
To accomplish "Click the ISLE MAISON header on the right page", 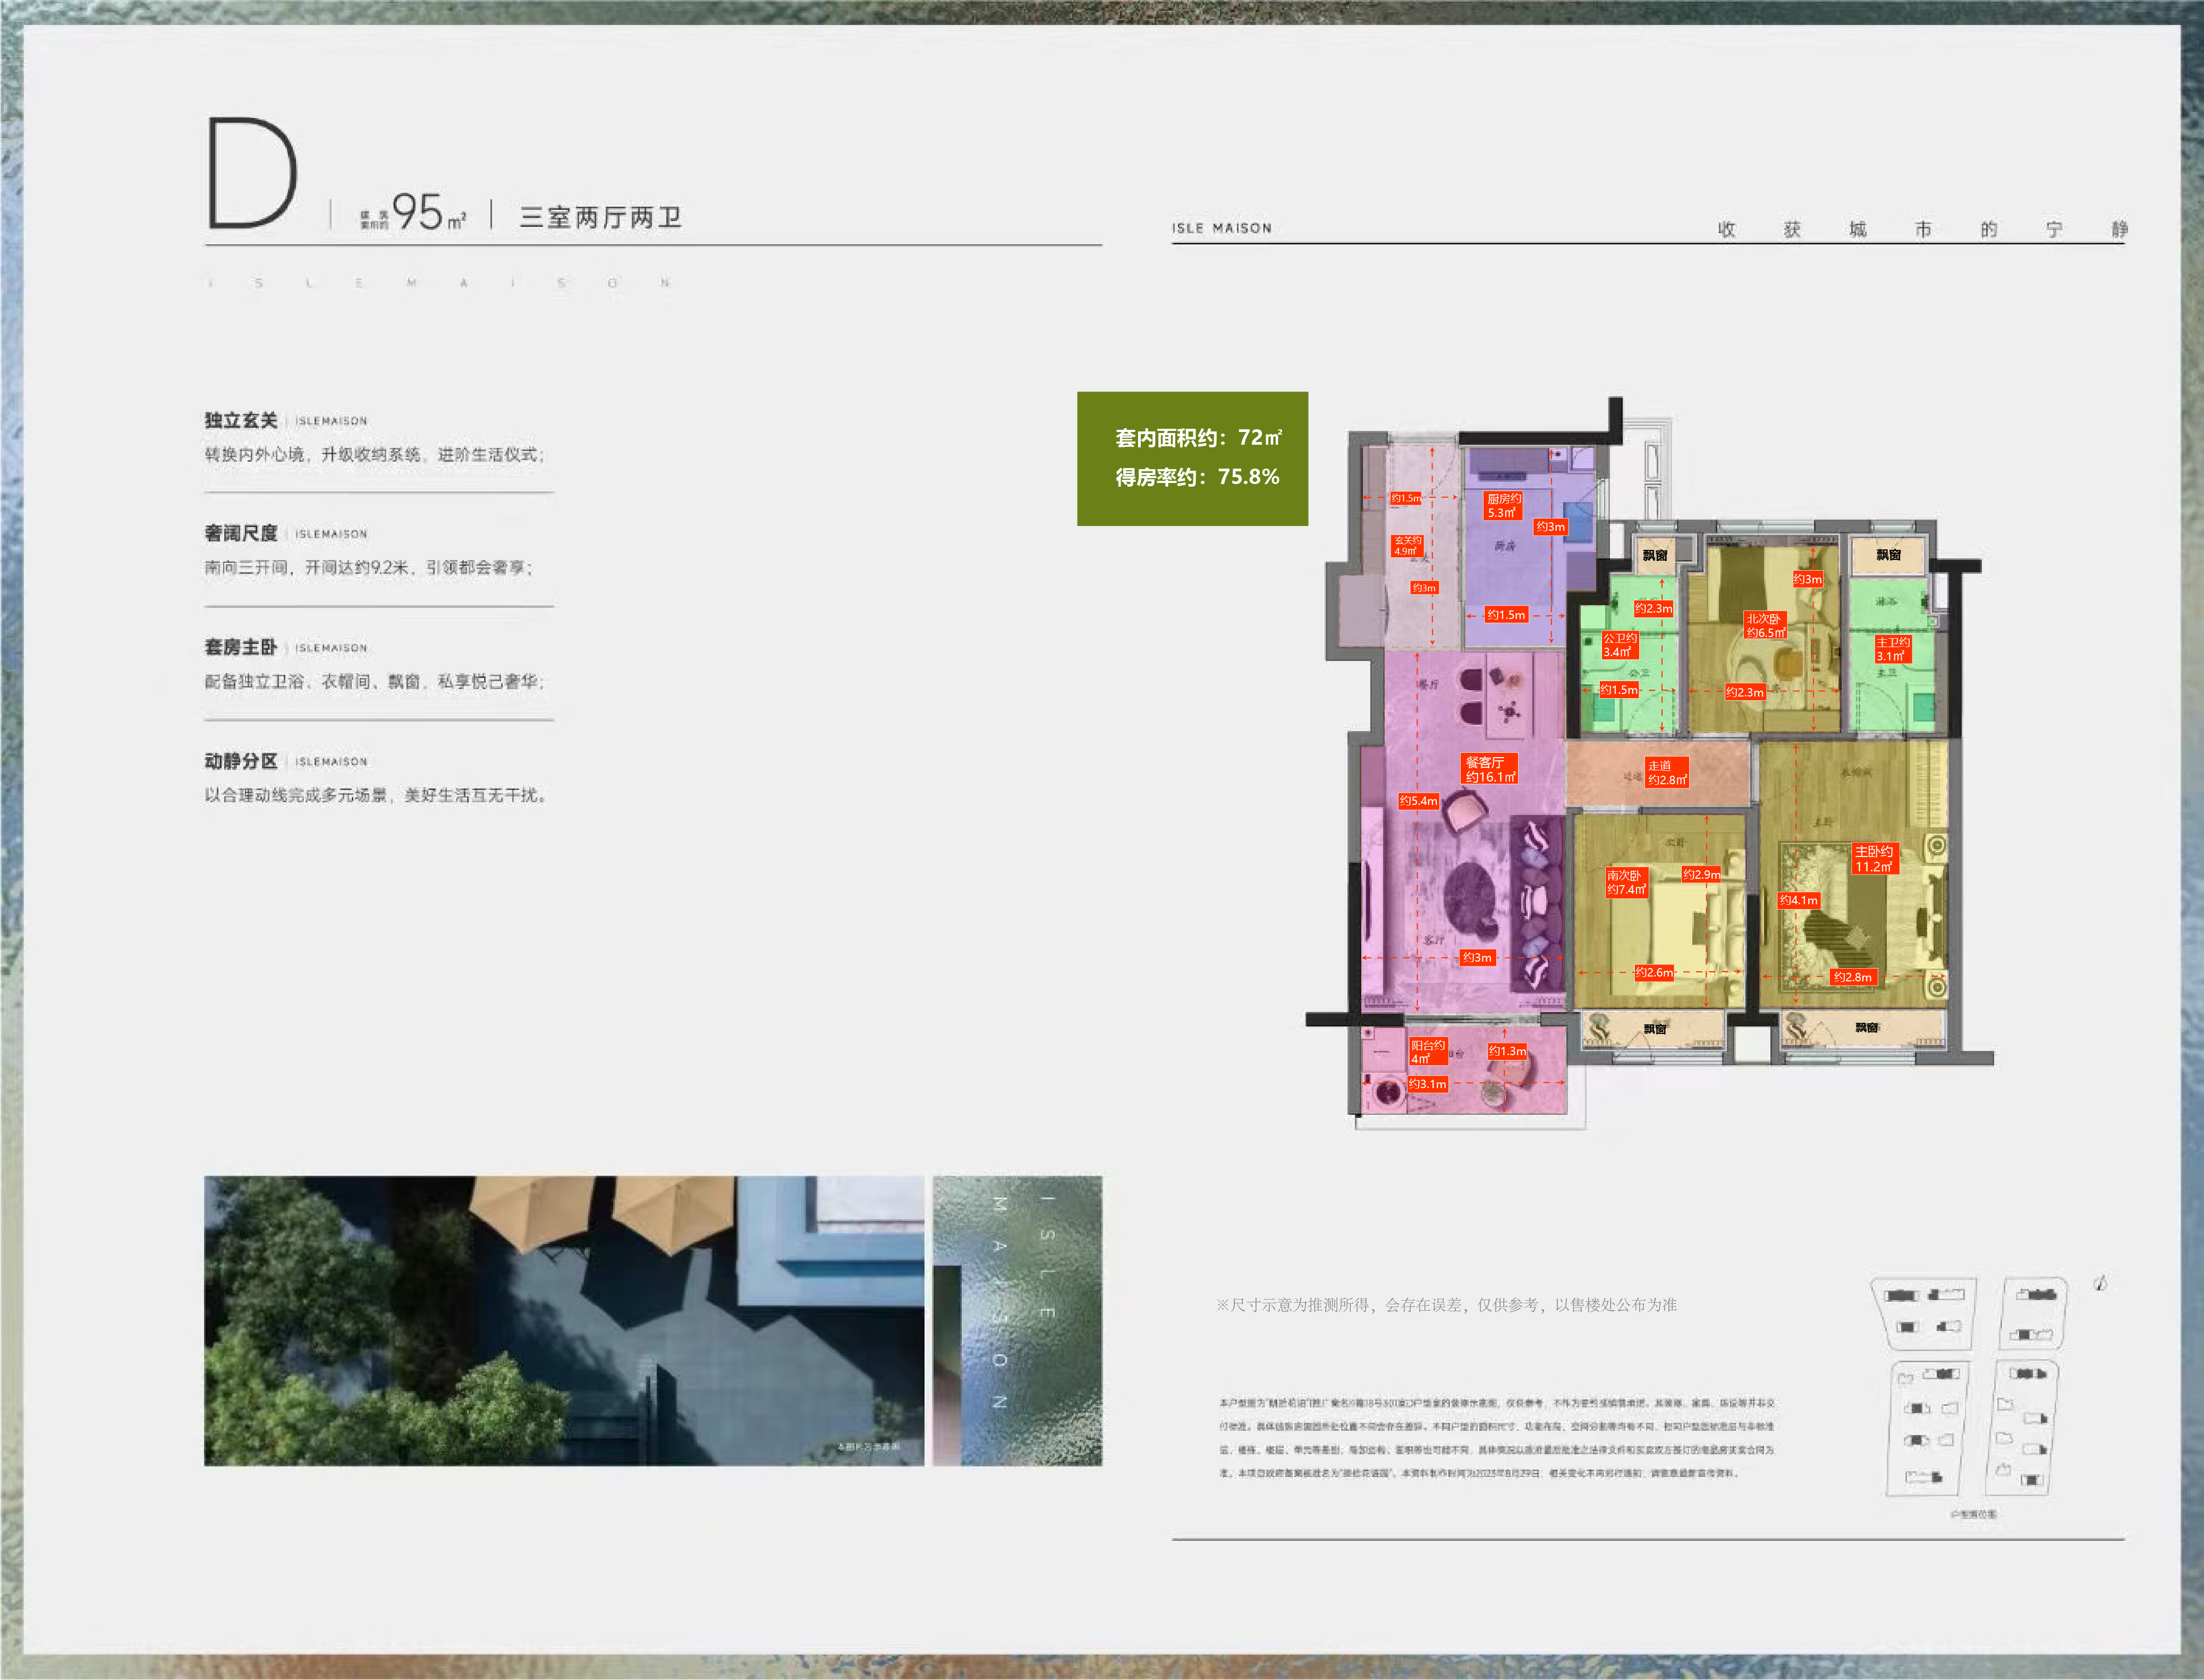I will pos(1222,228).
